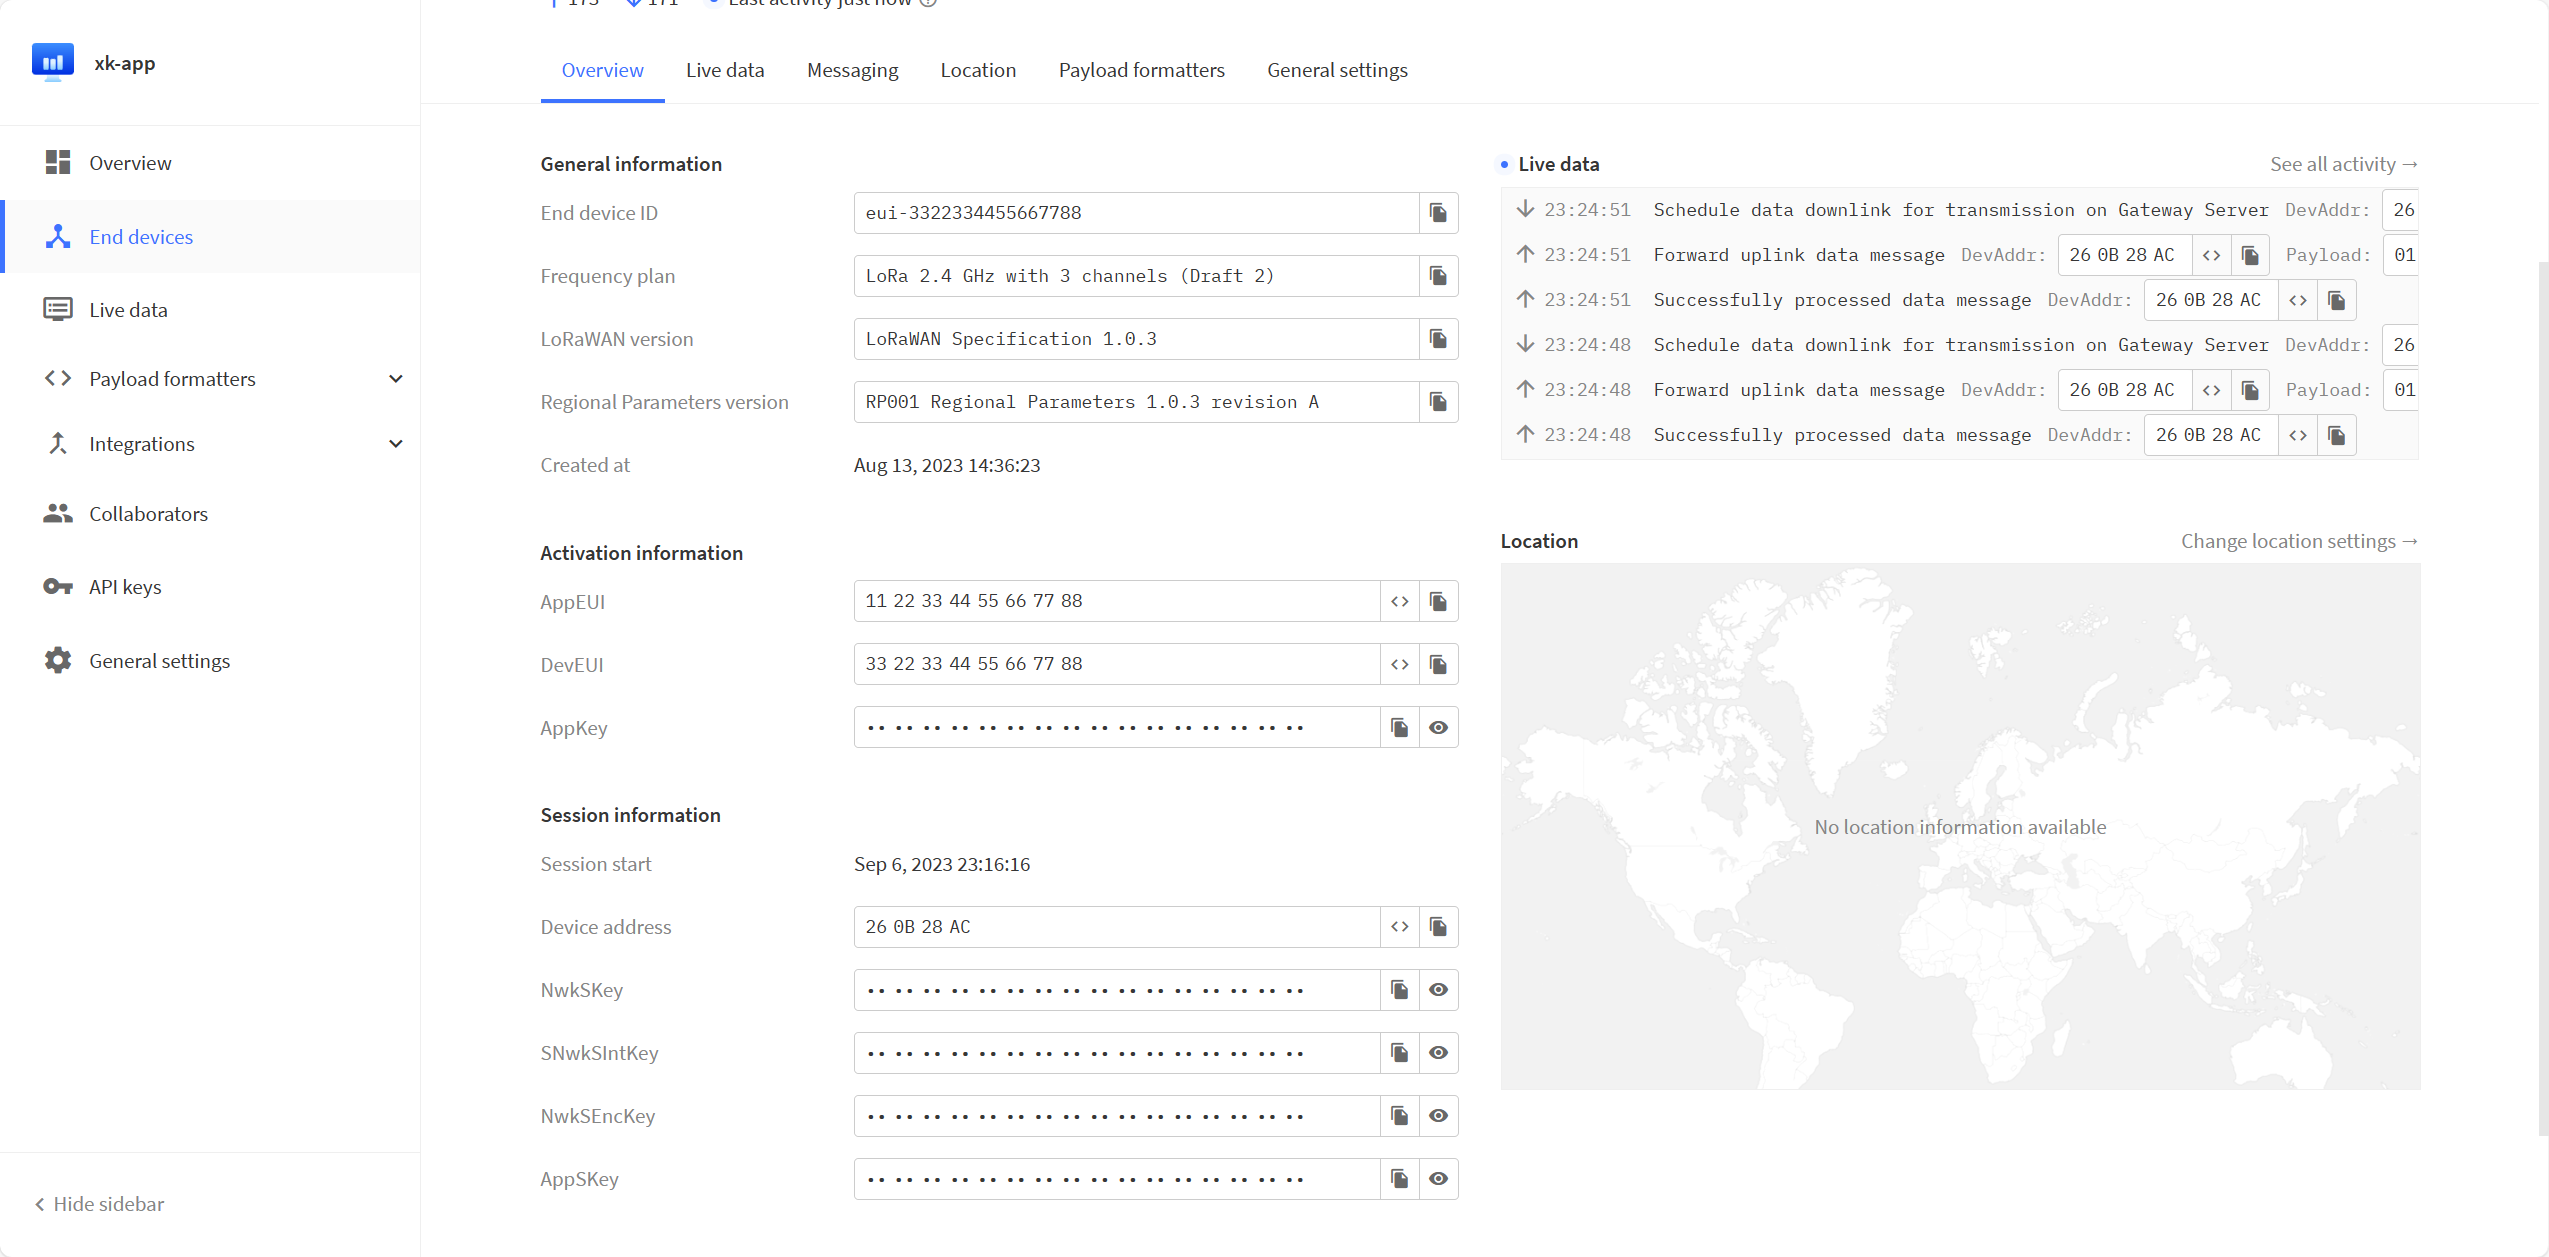Open Change location settings link
Viewport: 2549px width, 1257px height.
(x=2298, y=541)
